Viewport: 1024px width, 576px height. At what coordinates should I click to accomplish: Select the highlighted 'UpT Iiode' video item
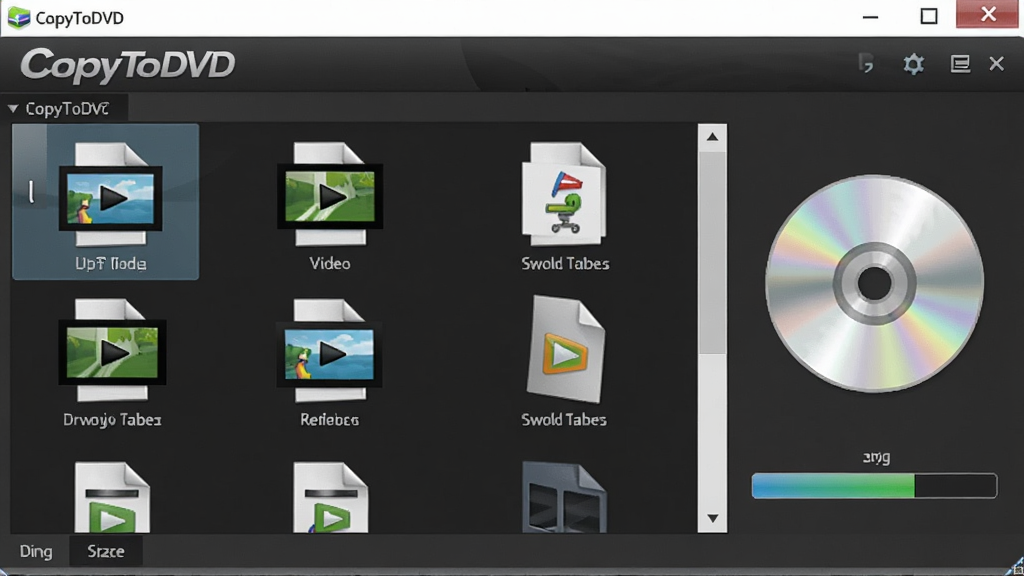pos(106,202)
